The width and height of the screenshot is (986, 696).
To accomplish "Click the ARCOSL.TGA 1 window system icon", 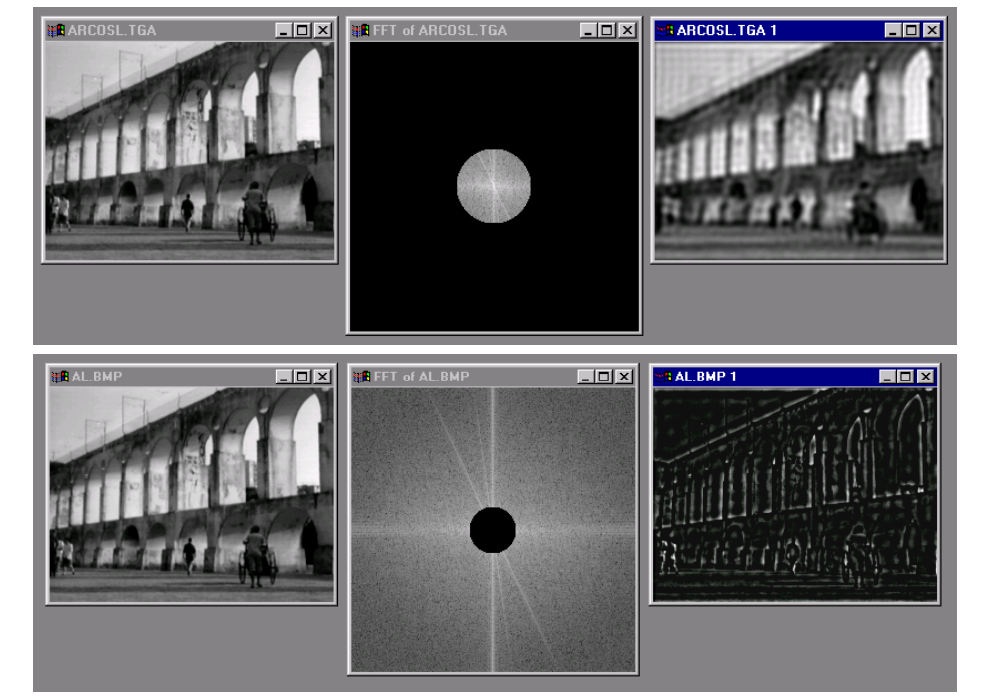I will point(665,30).
